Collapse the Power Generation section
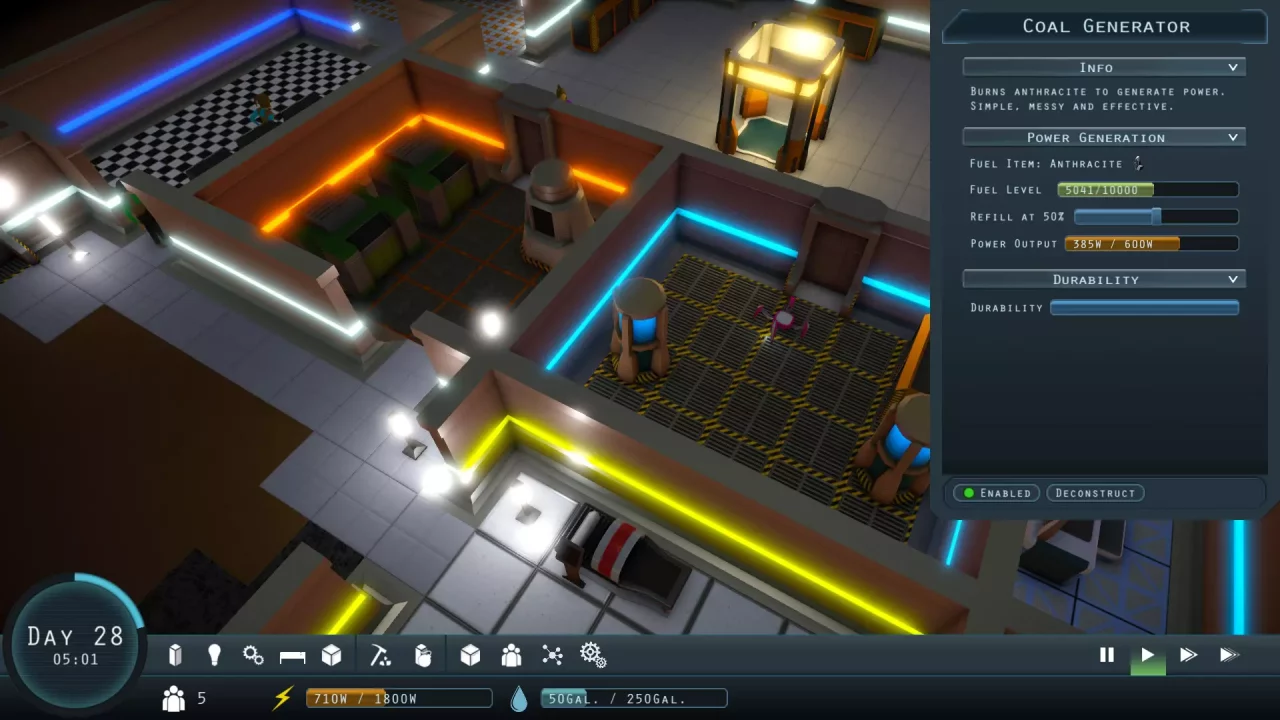Viewport: 1280px width, 720px height. tap(1233, 138)
